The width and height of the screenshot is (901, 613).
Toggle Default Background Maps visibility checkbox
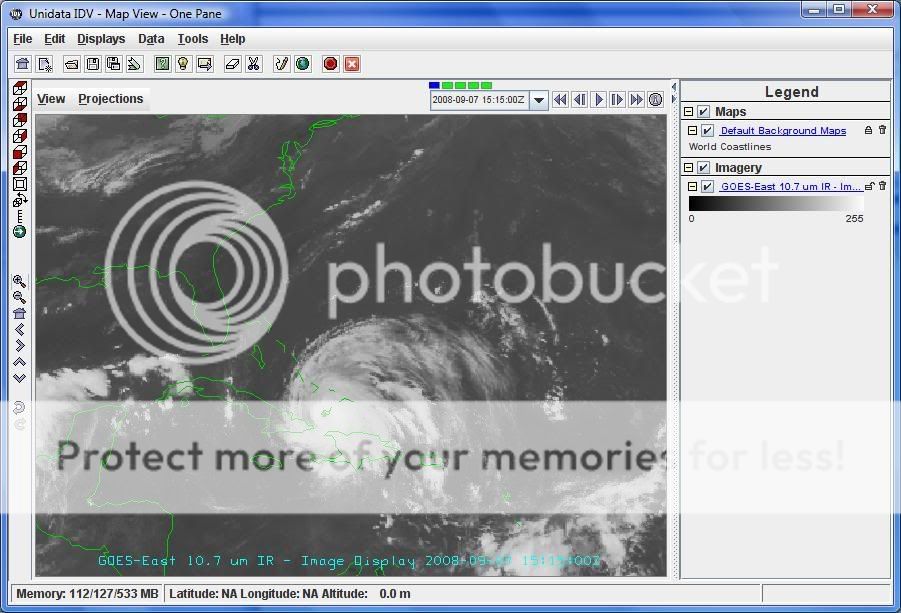pos(708,131)
